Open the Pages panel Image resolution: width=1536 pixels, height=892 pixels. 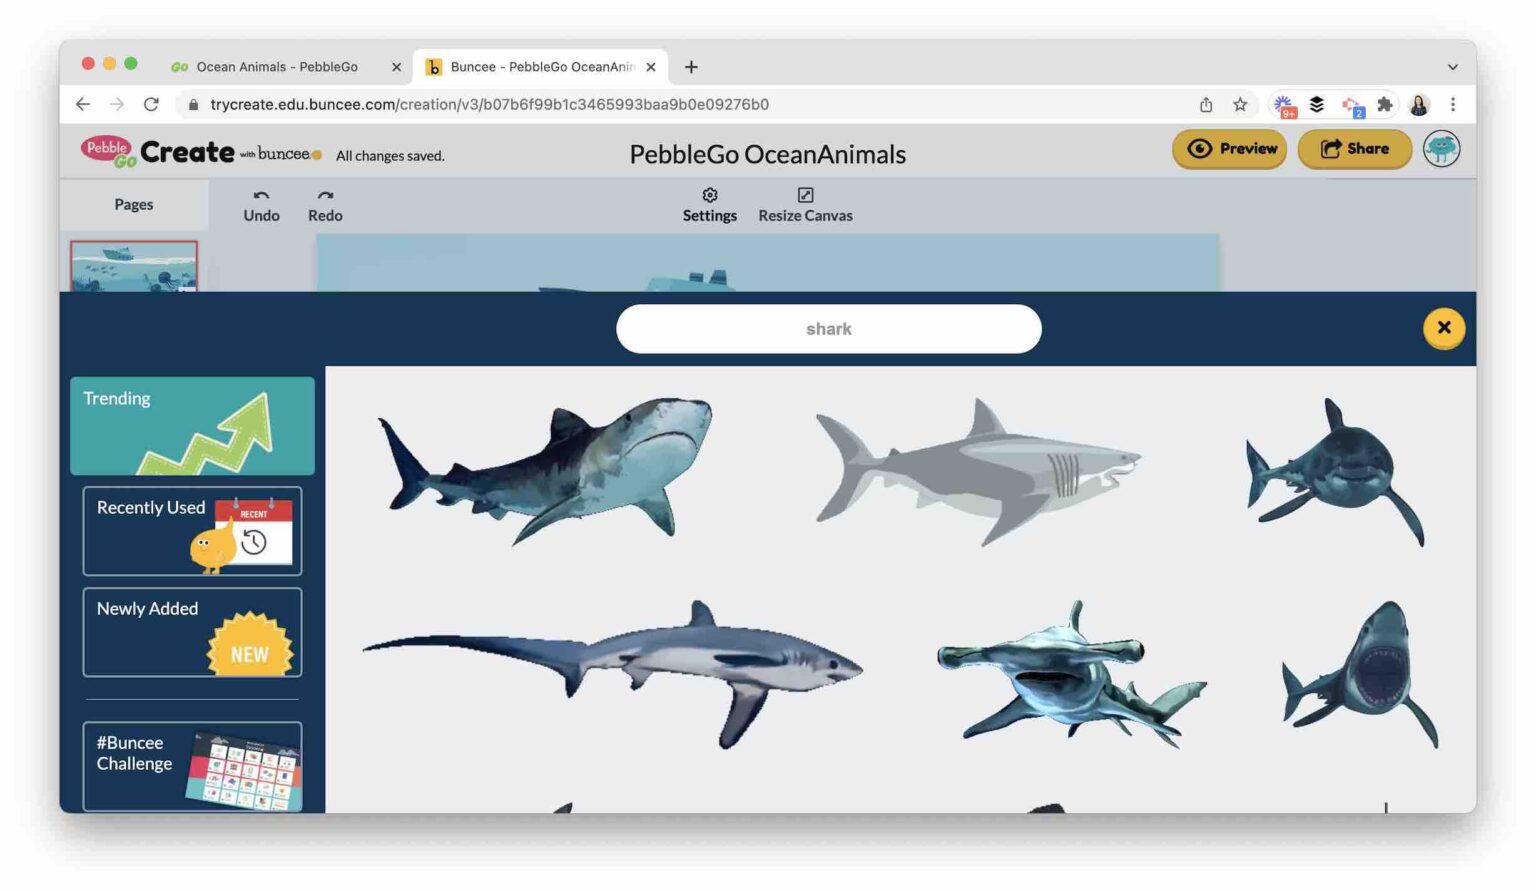(x=134, y=204)
